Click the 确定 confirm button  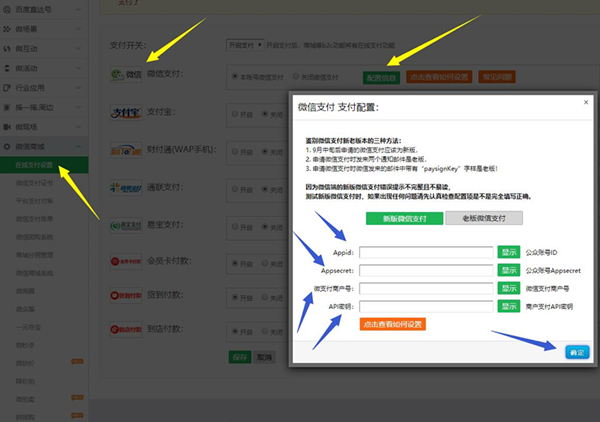tap(577, 352)
